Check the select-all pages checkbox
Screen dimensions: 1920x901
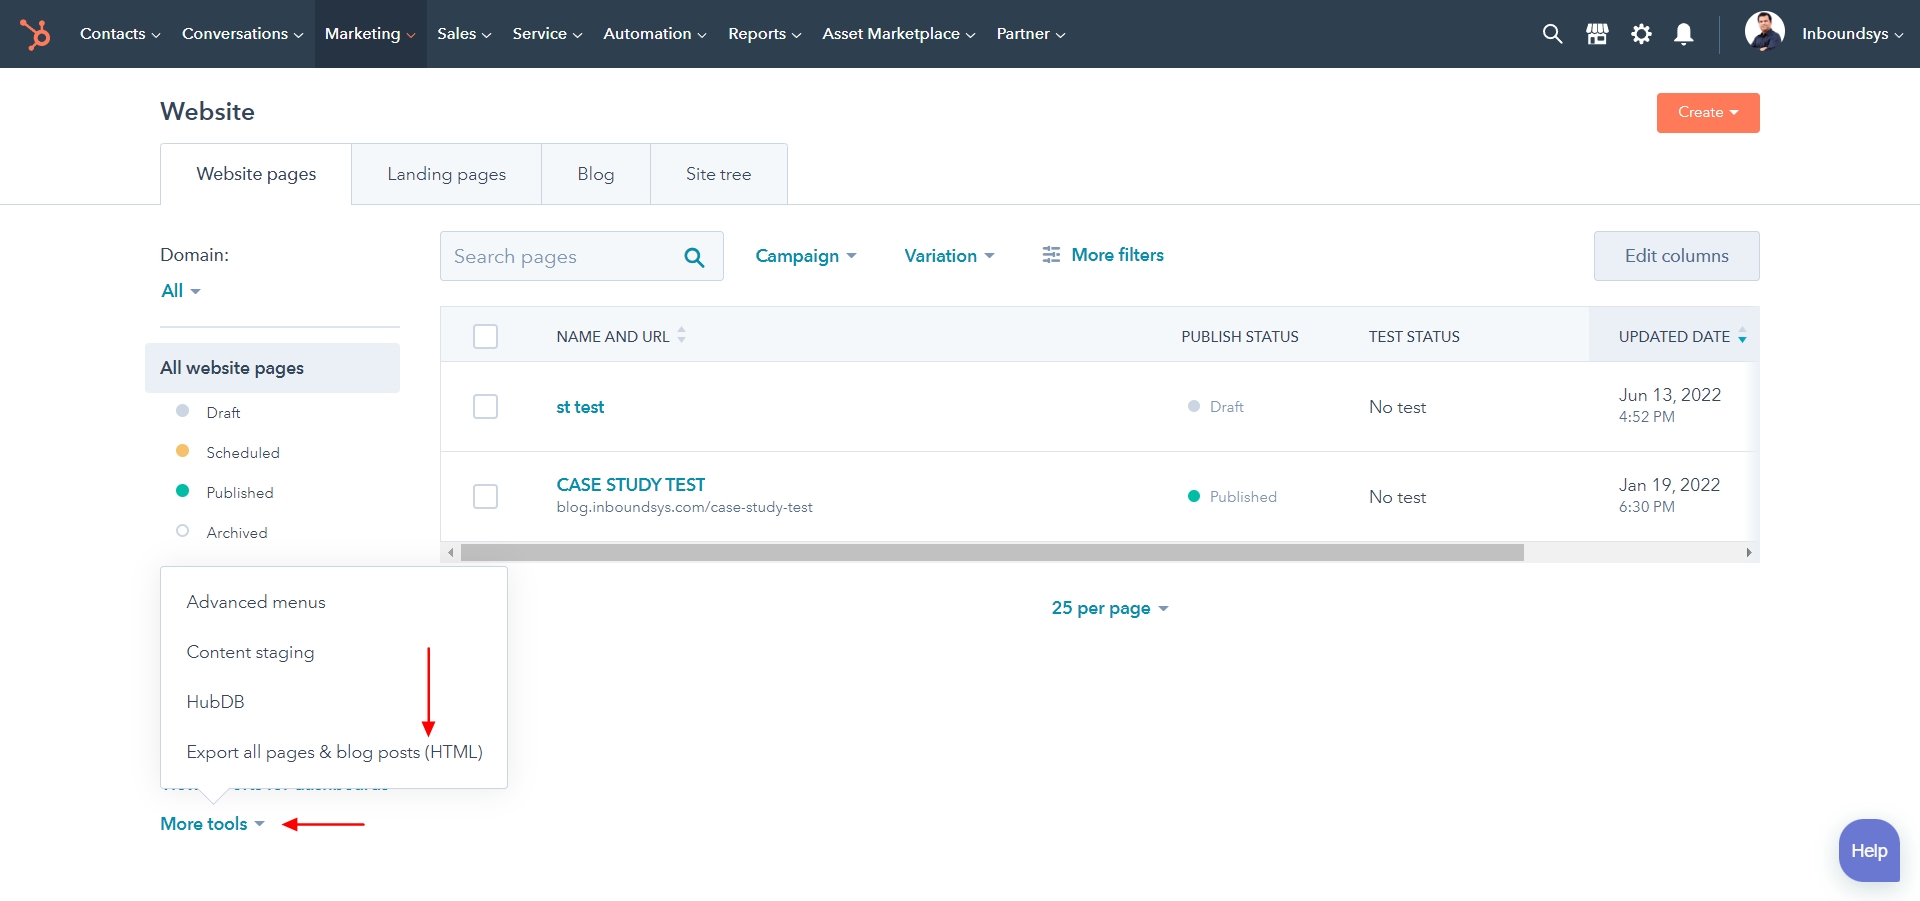[x=485, y=336]
